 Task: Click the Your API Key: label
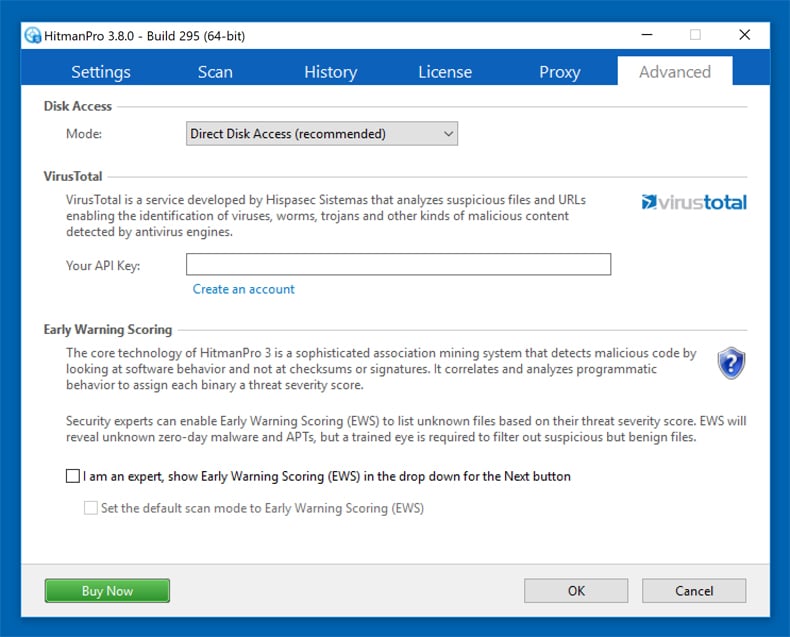(103, 266)
